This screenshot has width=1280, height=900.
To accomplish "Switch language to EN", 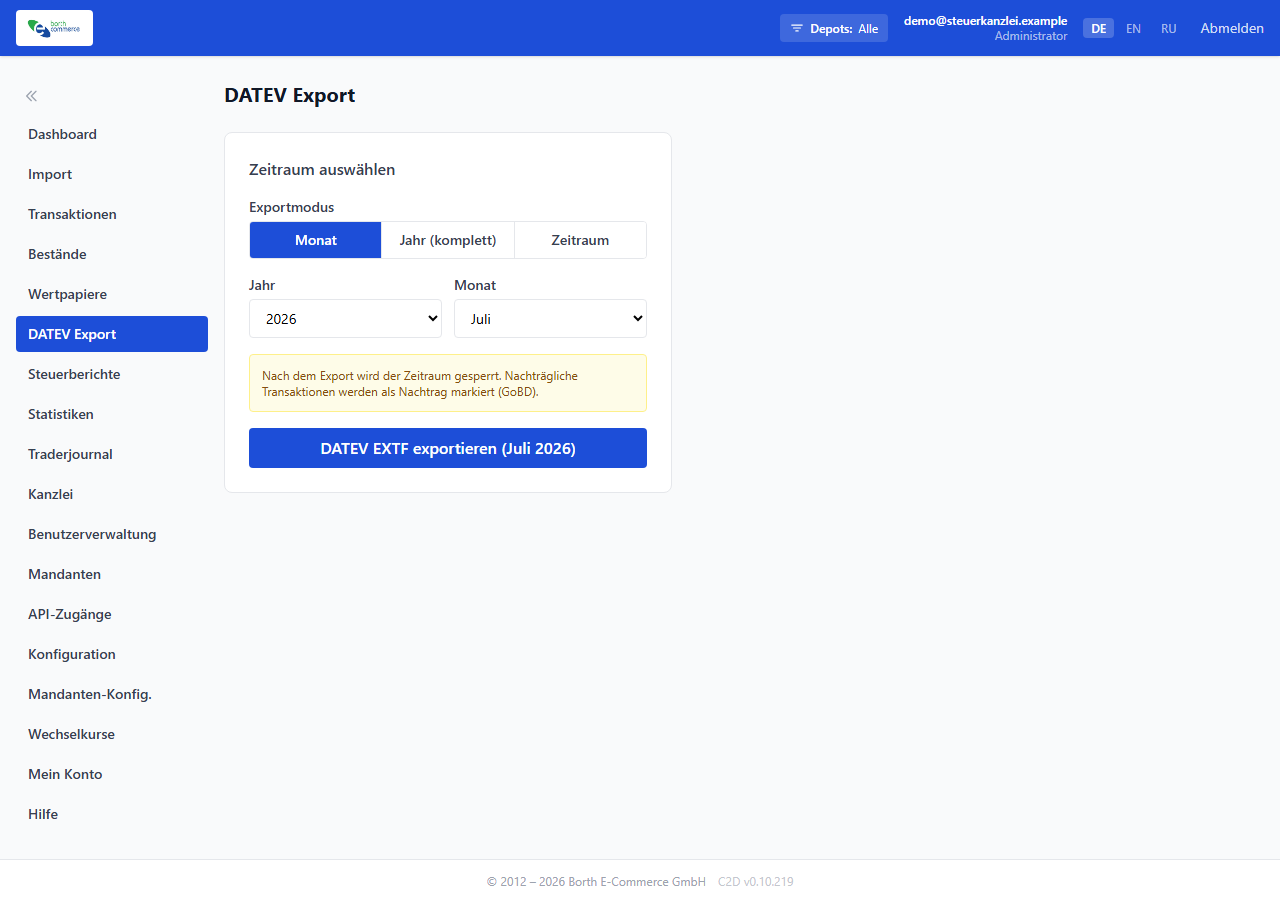I will pos(1133,28).
